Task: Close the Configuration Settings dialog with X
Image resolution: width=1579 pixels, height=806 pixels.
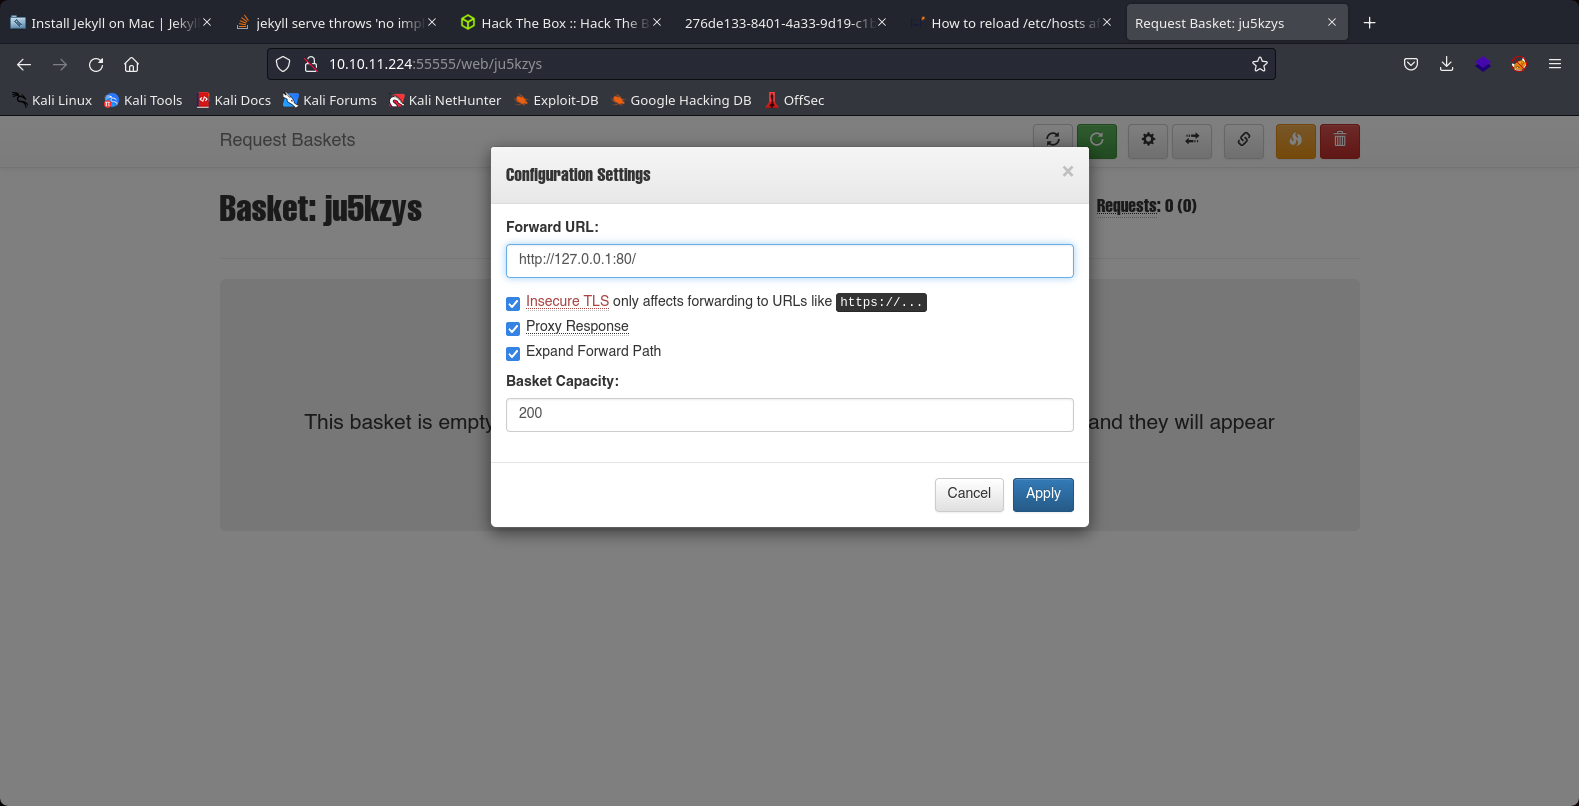Action: [x=1068, y=172]
